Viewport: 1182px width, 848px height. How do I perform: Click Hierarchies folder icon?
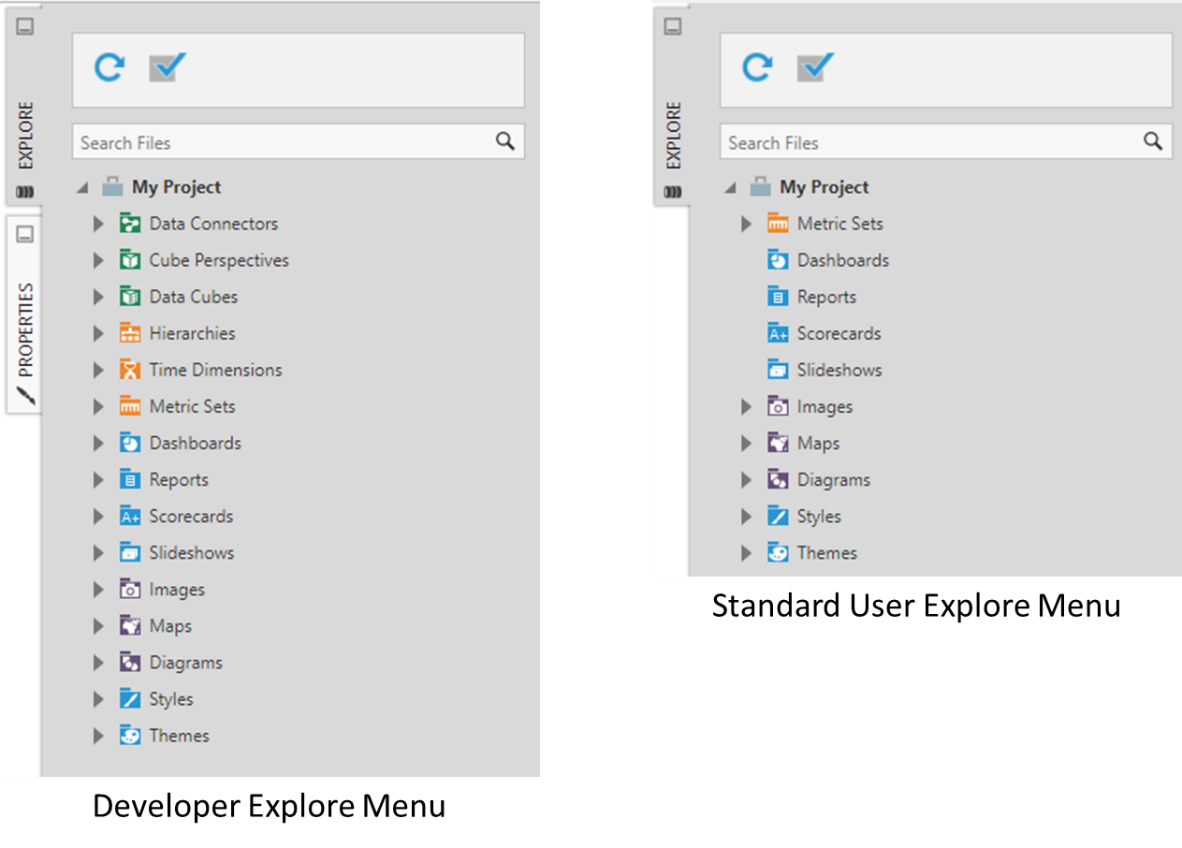[x=130, y=333]
